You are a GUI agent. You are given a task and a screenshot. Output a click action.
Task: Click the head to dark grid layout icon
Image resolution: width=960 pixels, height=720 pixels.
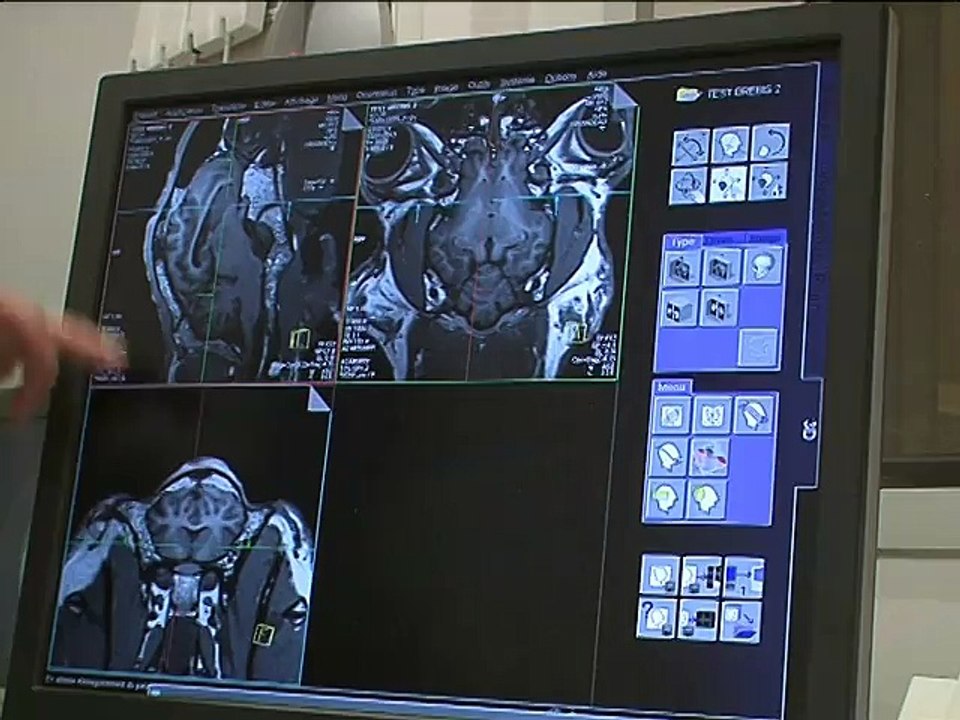(698, 621)
